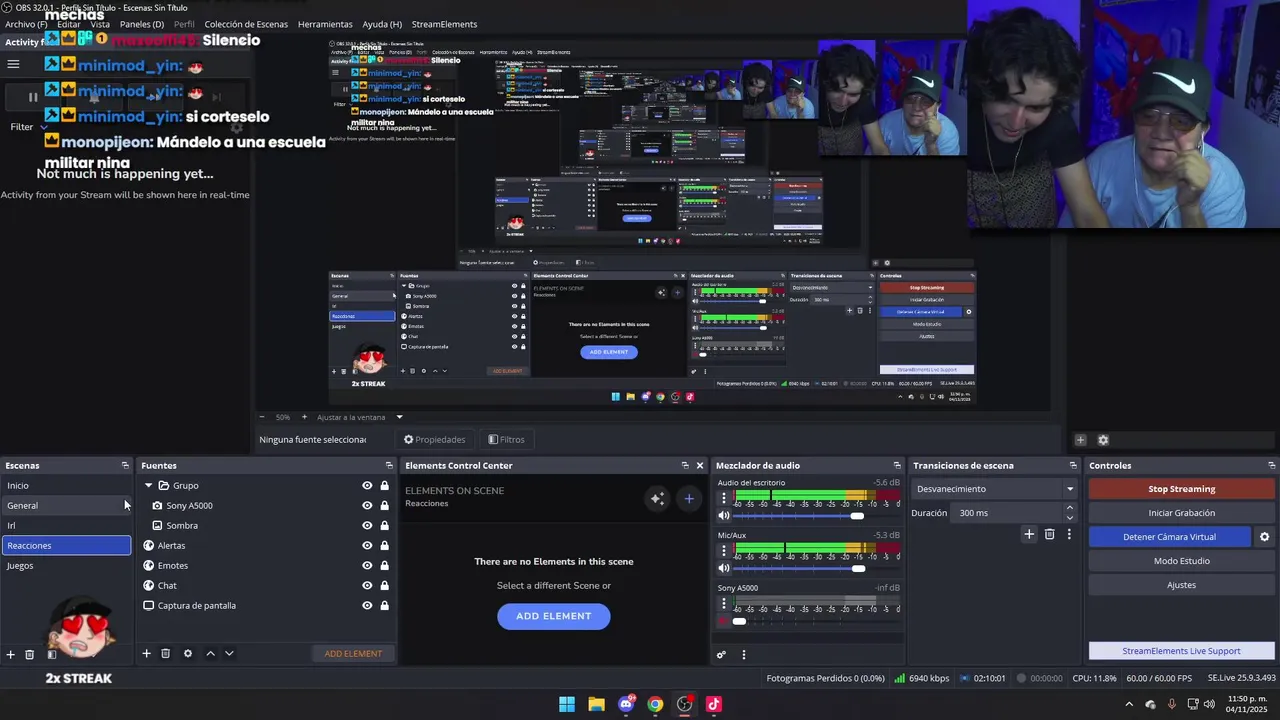Delete the selected scene with trash icon

coord(30,654)
